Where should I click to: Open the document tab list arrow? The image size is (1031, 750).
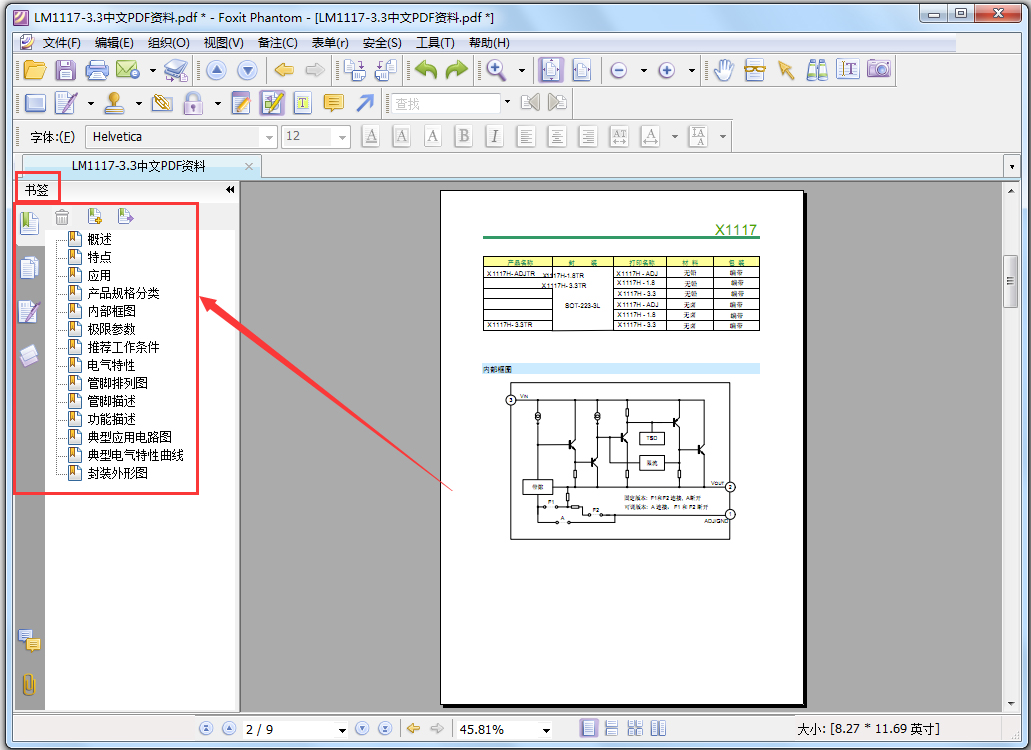click(1011, 167)
